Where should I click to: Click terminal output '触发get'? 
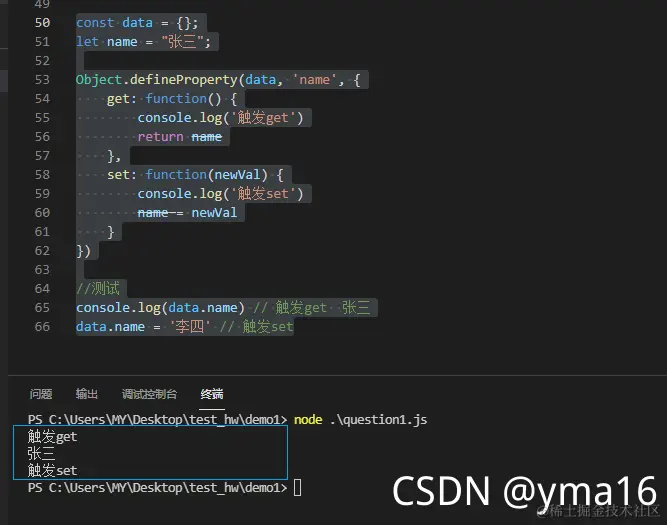coord(52,437)
